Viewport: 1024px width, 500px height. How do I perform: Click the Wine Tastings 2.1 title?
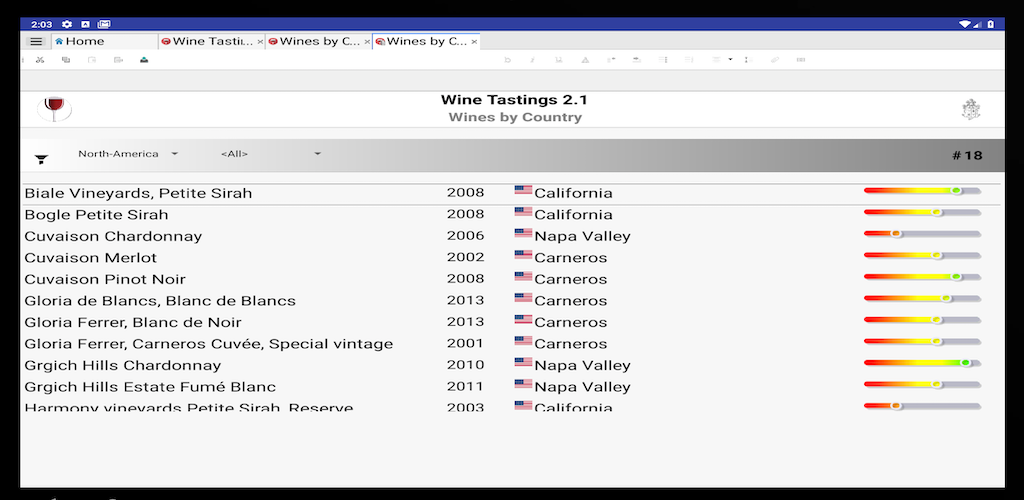[x=515, y=100]
